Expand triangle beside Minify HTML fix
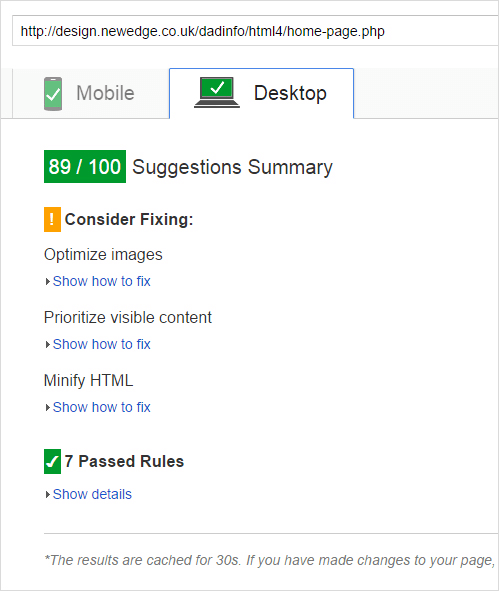Image resolution: width=499 pixels, height=591 pixels. [47, 407]
